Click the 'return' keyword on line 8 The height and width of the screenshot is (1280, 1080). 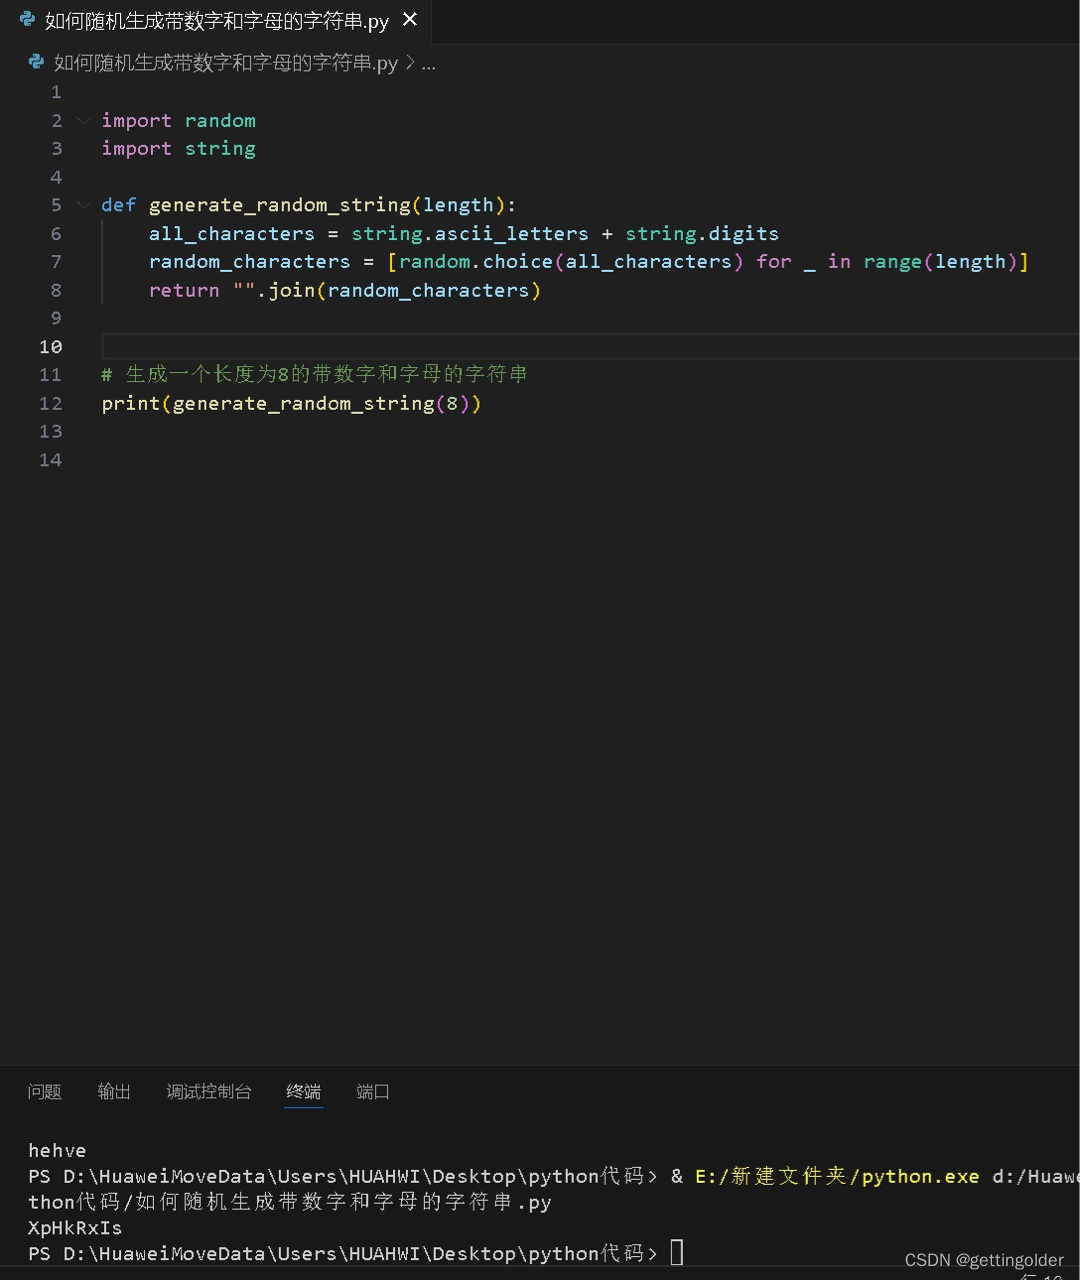[184, 290]
